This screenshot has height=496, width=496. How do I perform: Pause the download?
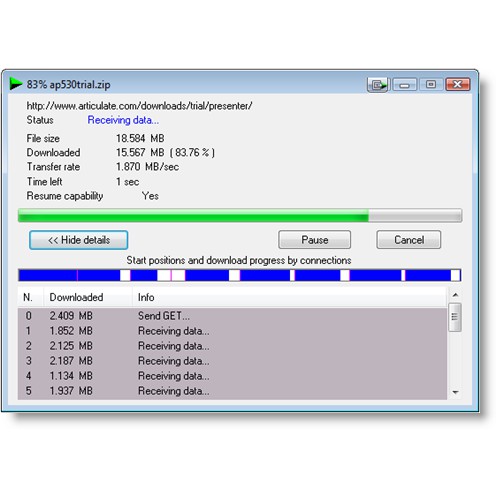(x=314, y=240)
